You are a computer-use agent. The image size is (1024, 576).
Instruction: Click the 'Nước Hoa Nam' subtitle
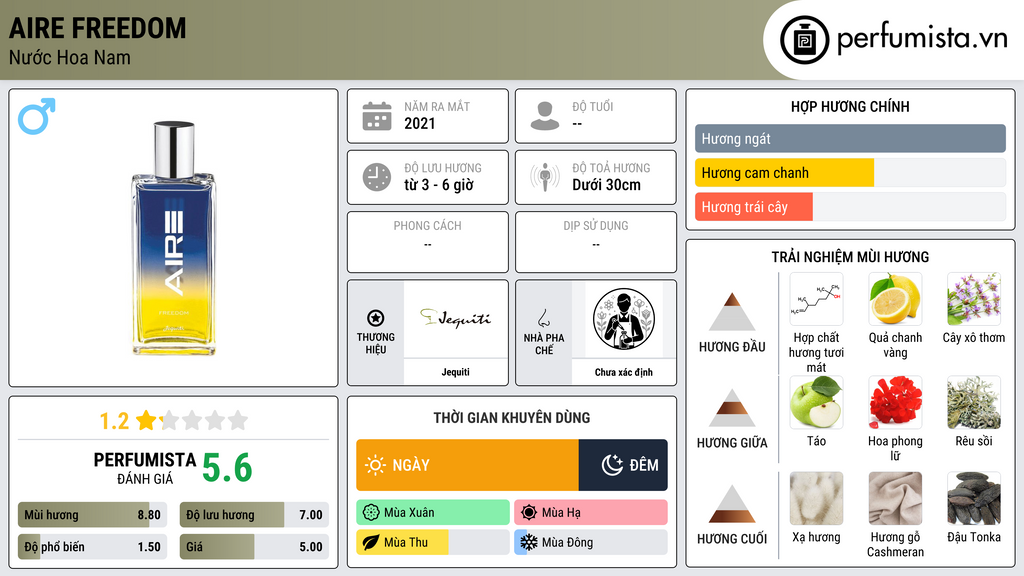[69, 58]
